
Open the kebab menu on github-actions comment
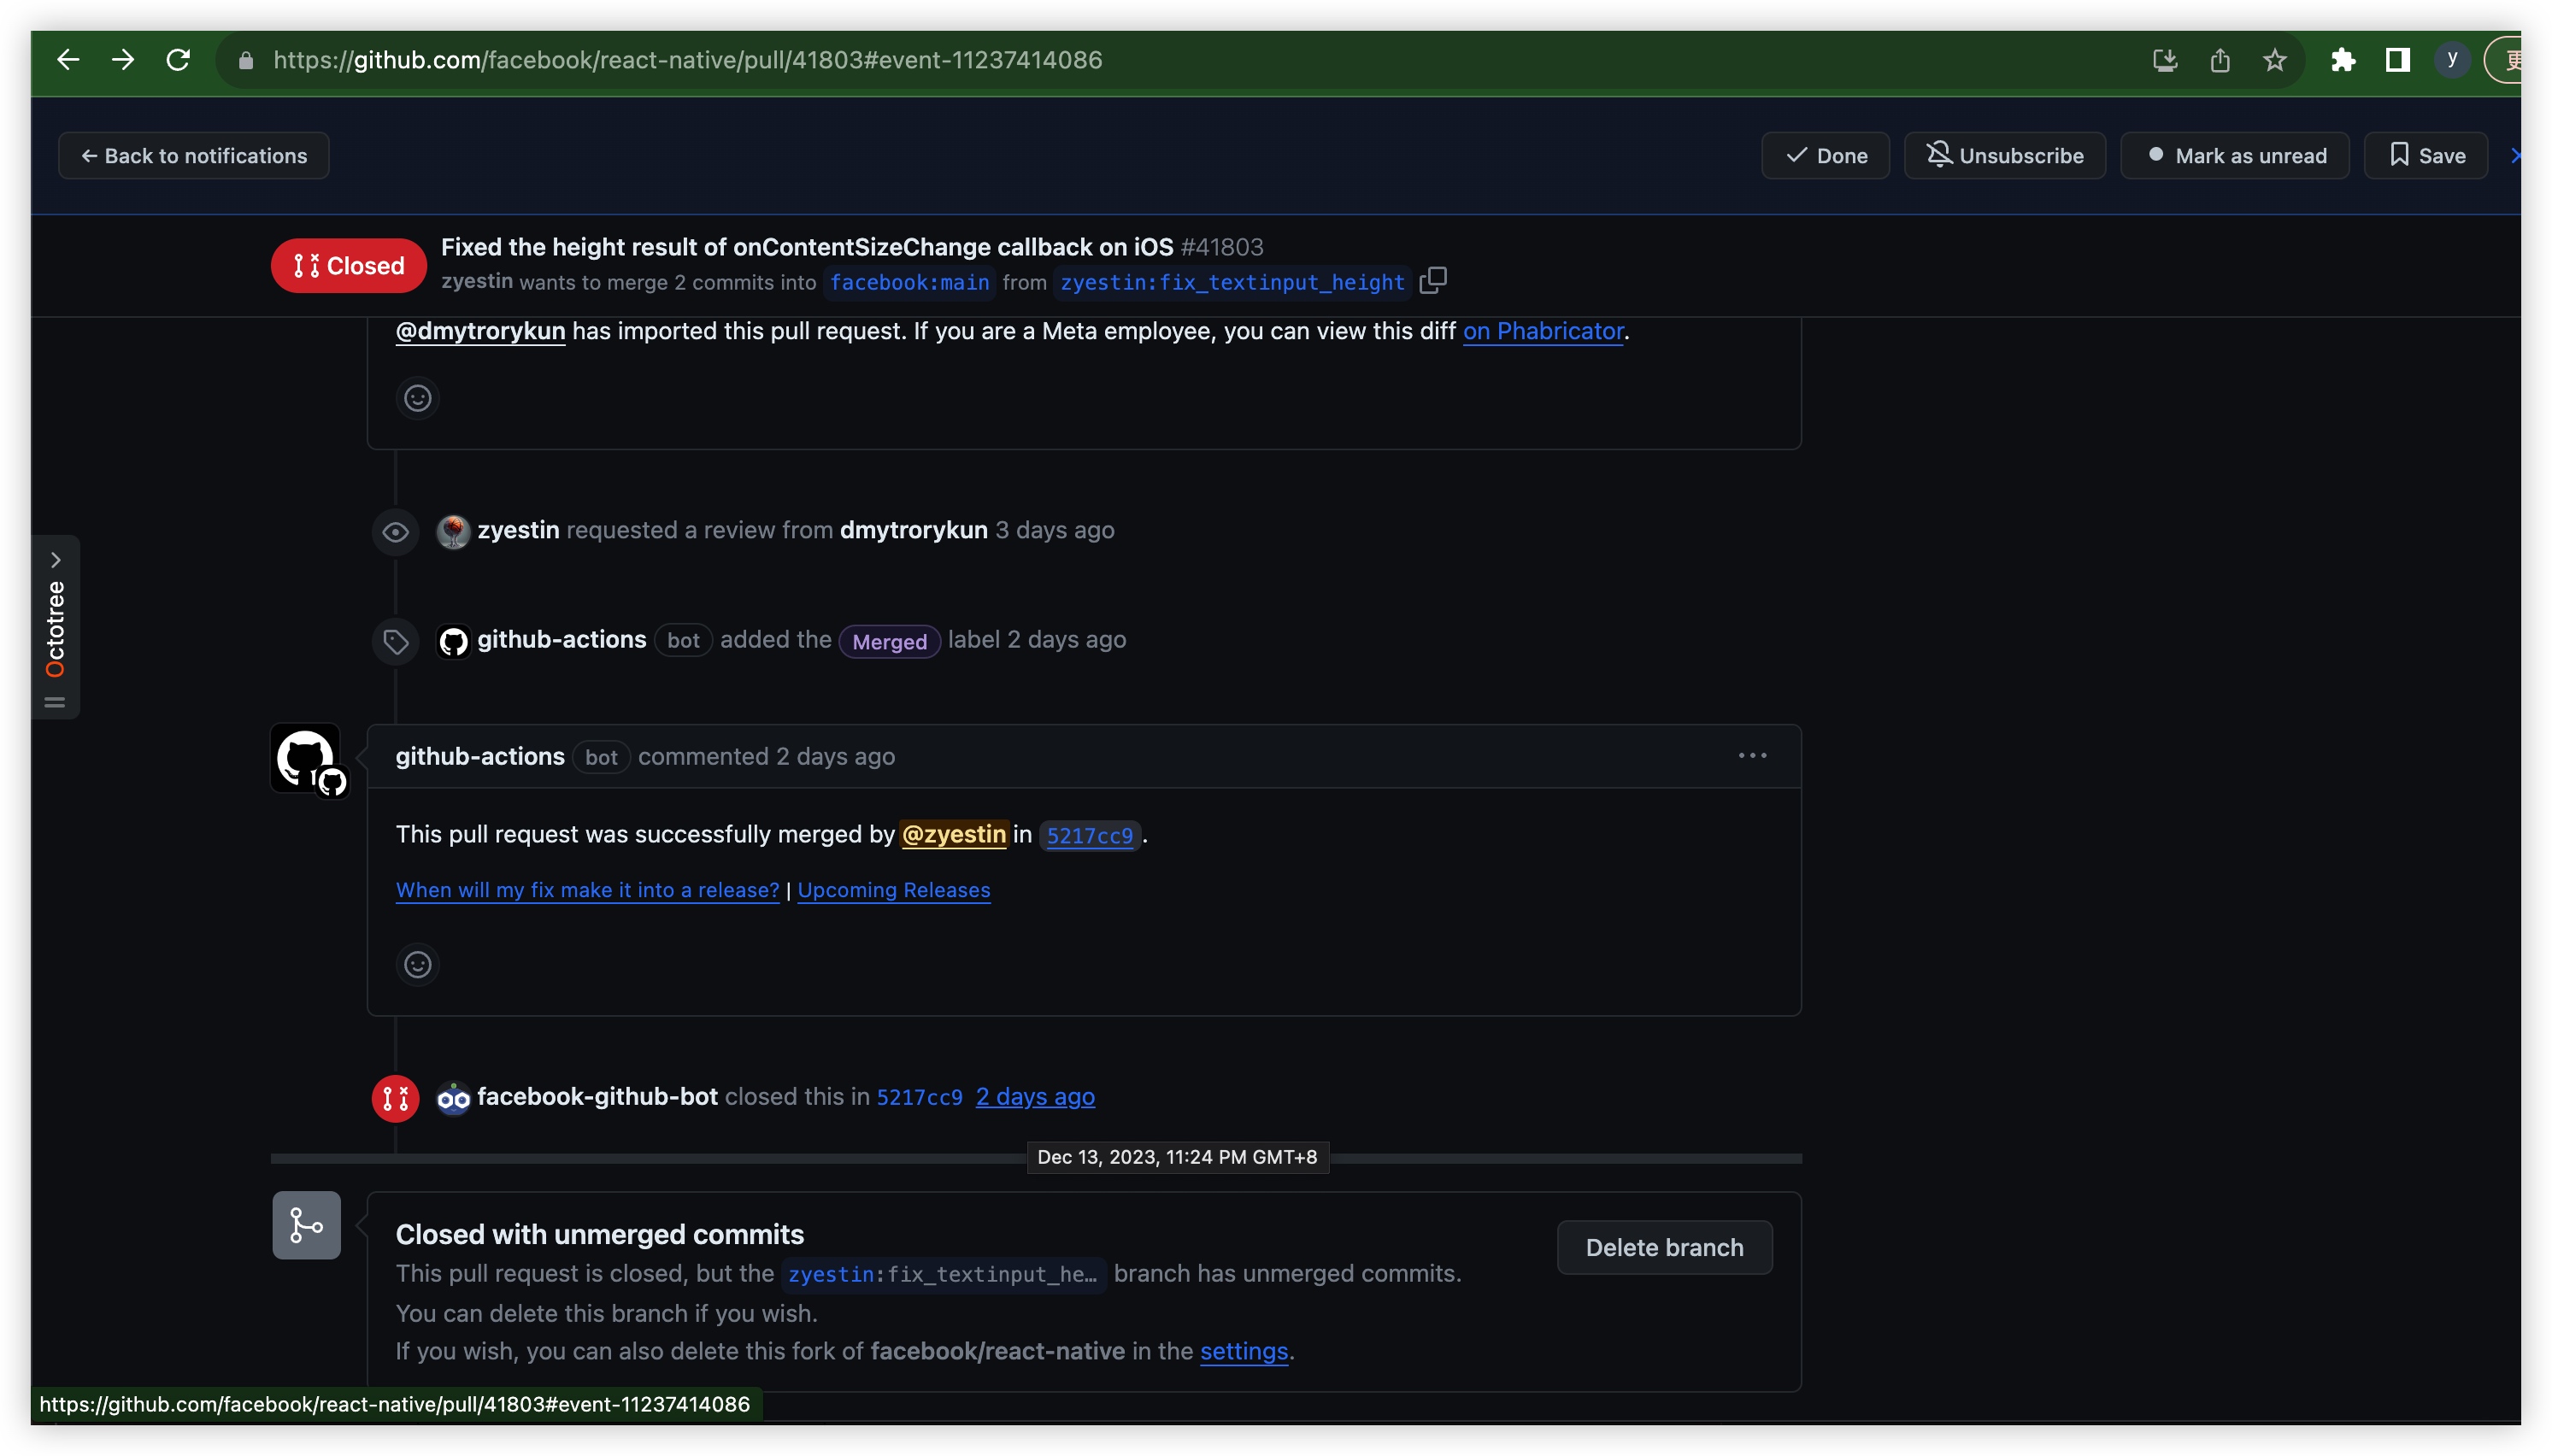pyautogui.click(x=1752, y=755)
